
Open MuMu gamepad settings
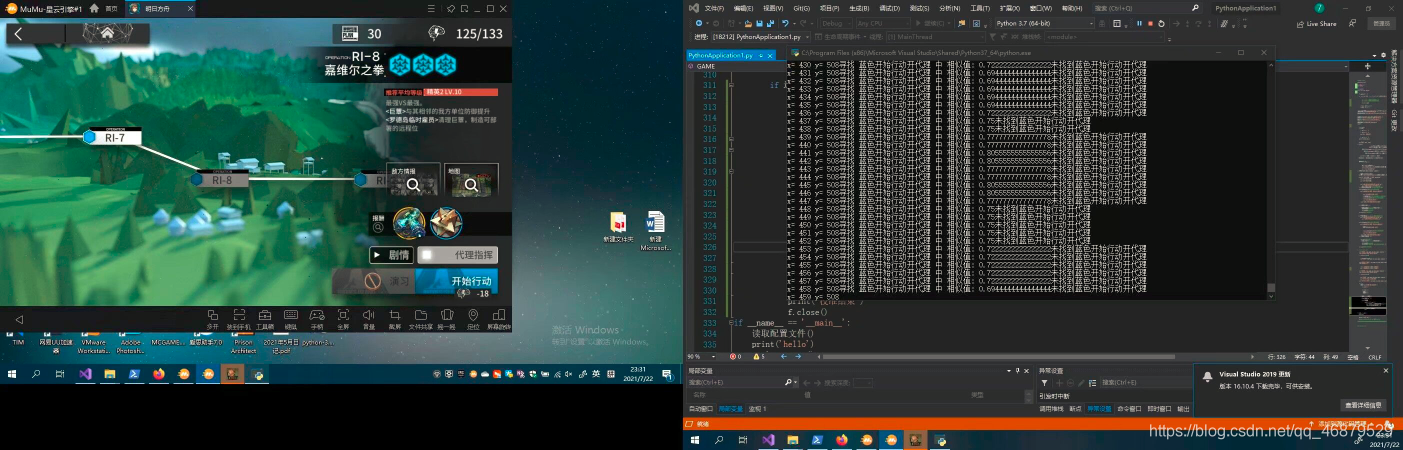[x=317, y=318]
